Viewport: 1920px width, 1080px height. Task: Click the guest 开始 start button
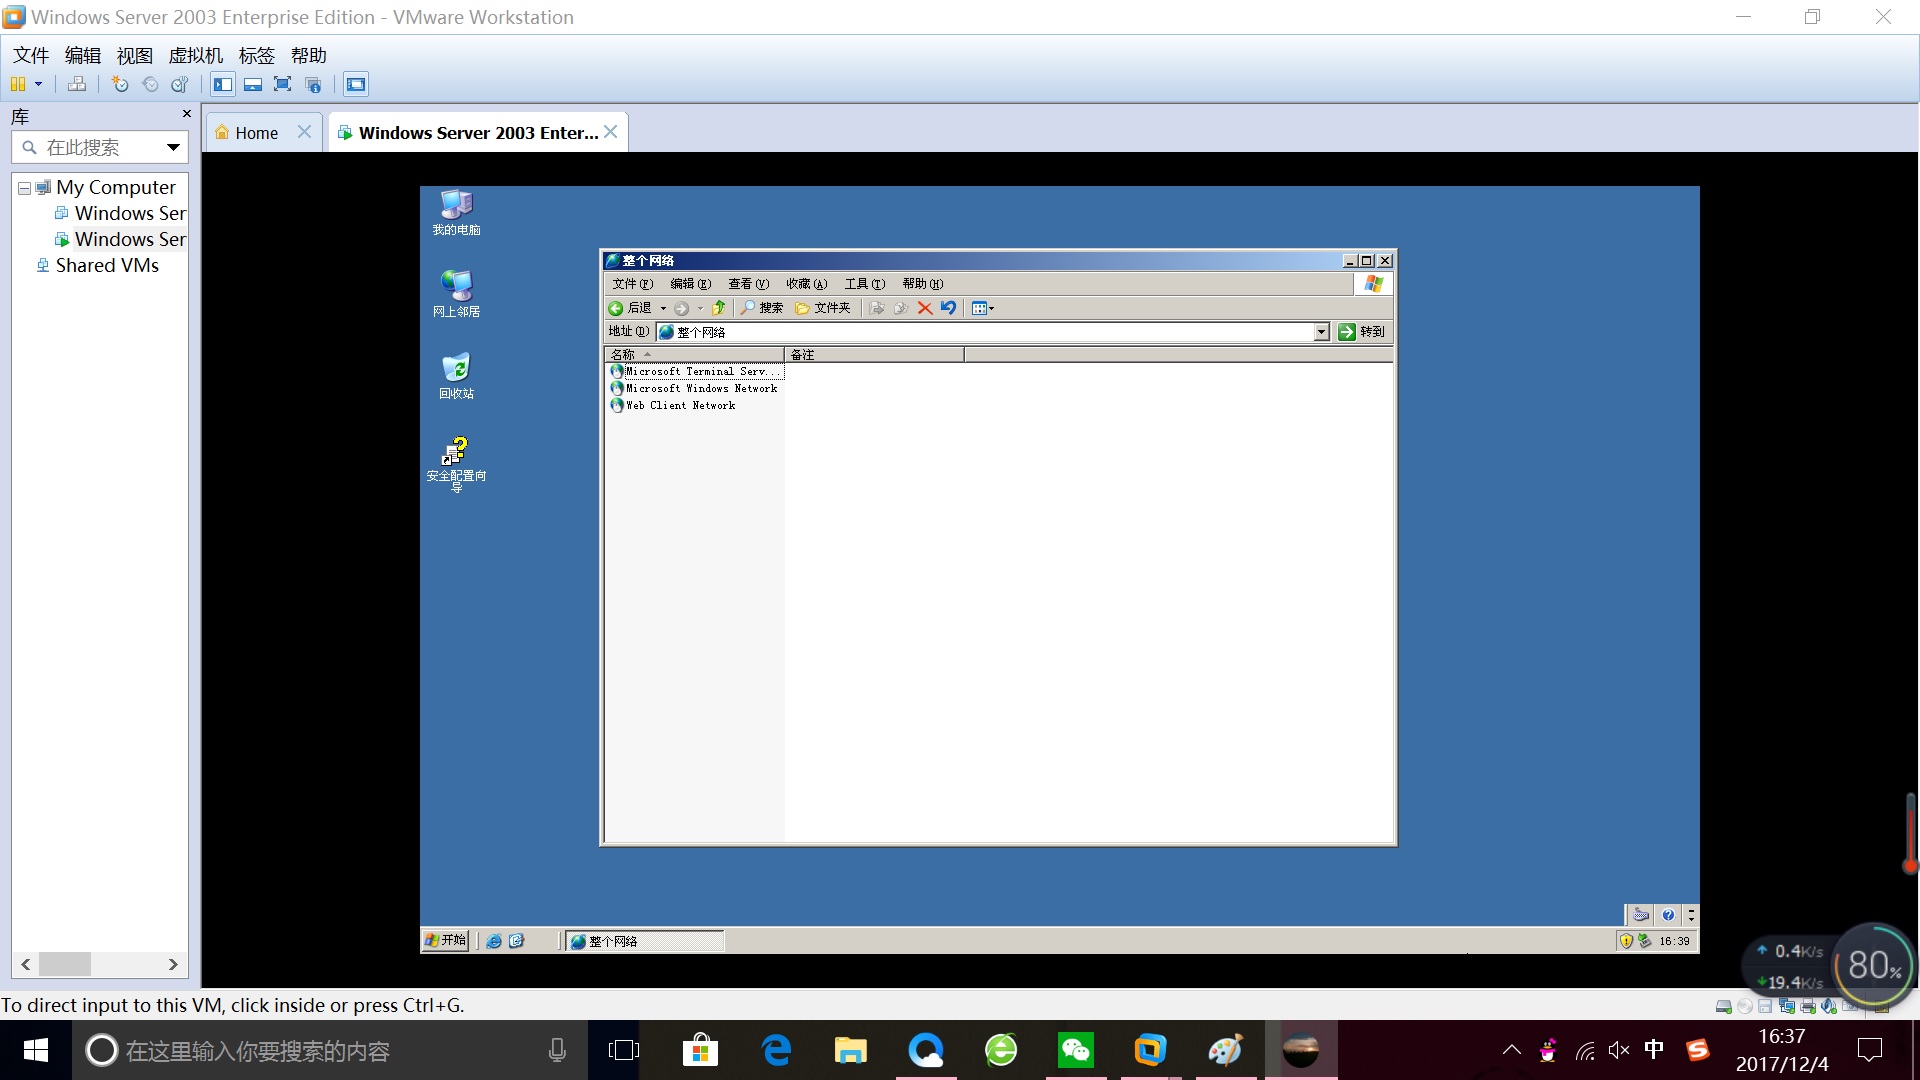coord(445,940)
